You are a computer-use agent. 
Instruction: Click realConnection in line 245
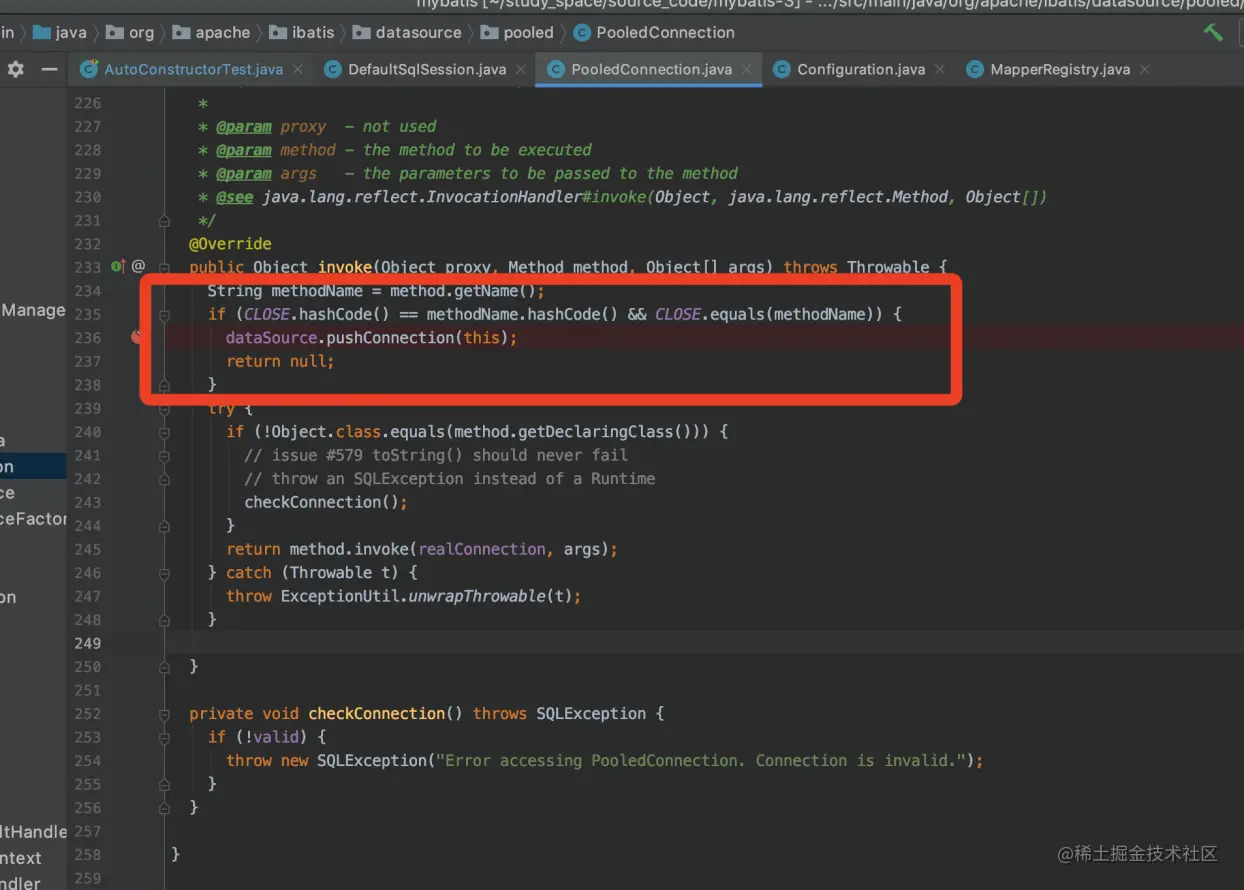pyautogui.click(x=483, y=549)
